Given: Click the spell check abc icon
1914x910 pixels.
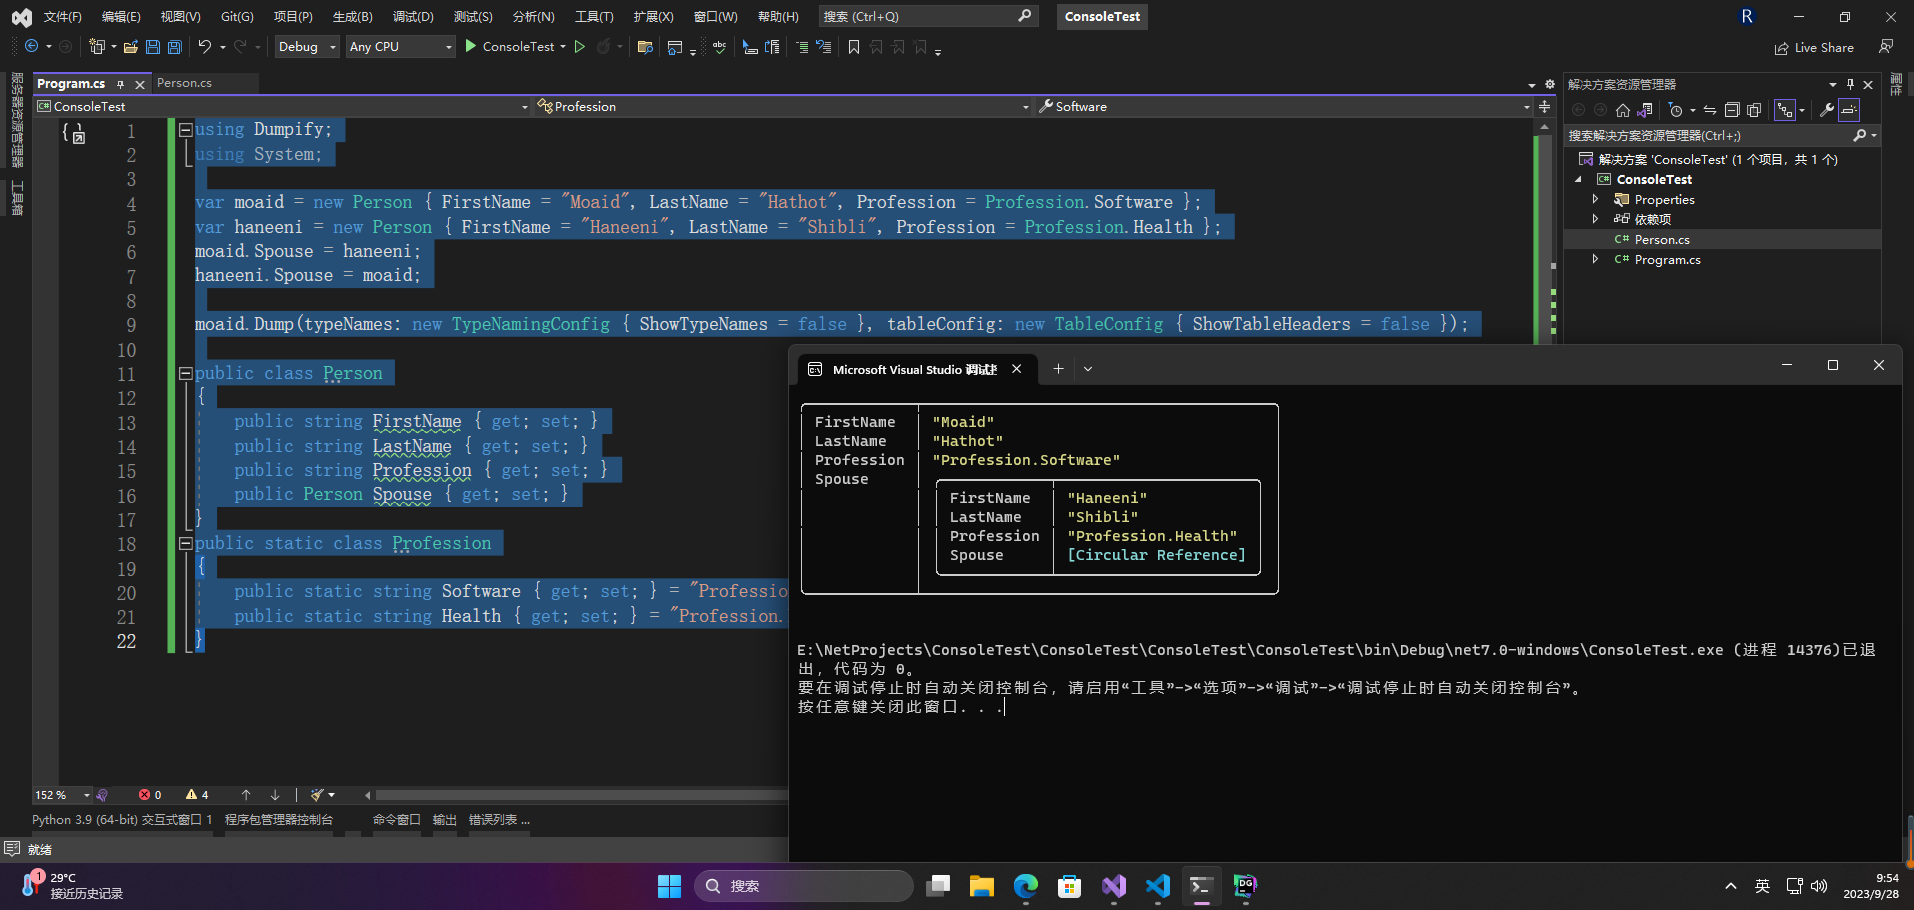Looking at the screenshot, I should click(x=719, y=47).
